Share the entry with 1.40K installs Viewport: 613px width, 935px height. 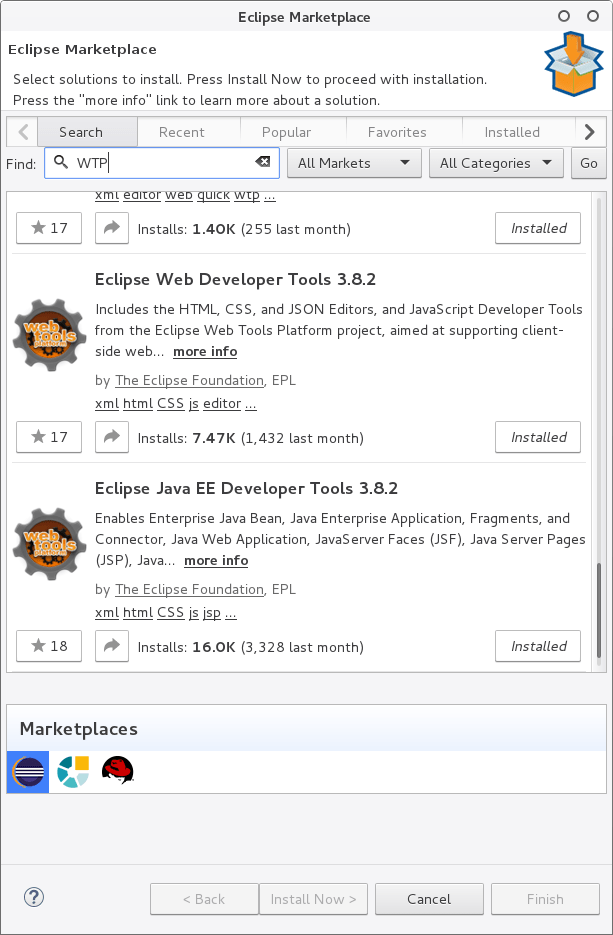coord(112,228)
